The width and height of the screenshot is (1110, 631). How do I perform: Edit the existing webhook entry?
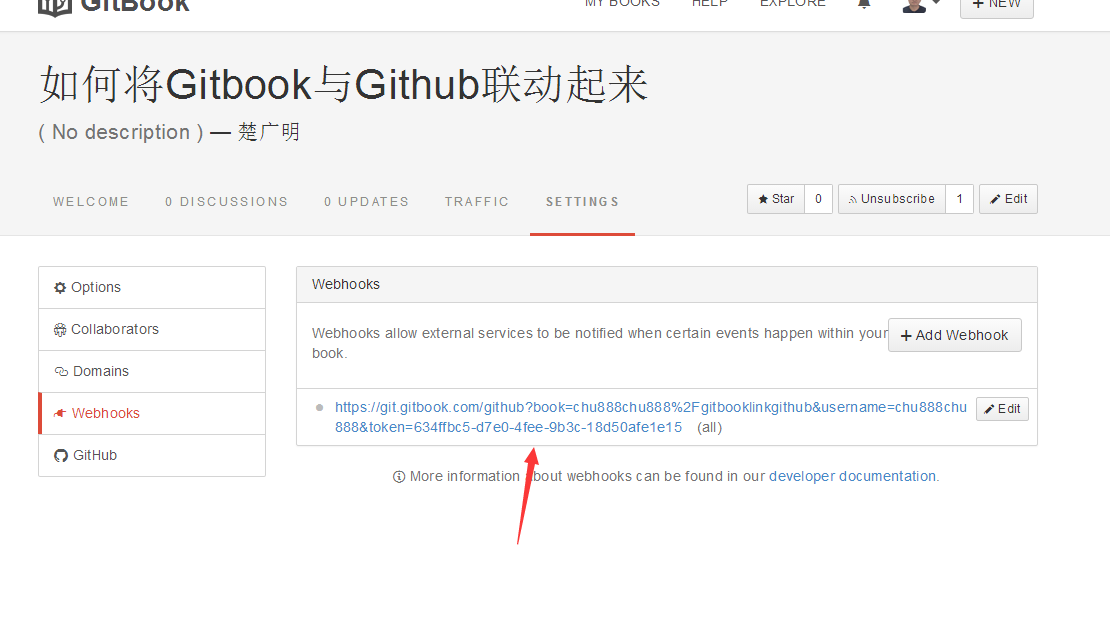point(1002,409)
